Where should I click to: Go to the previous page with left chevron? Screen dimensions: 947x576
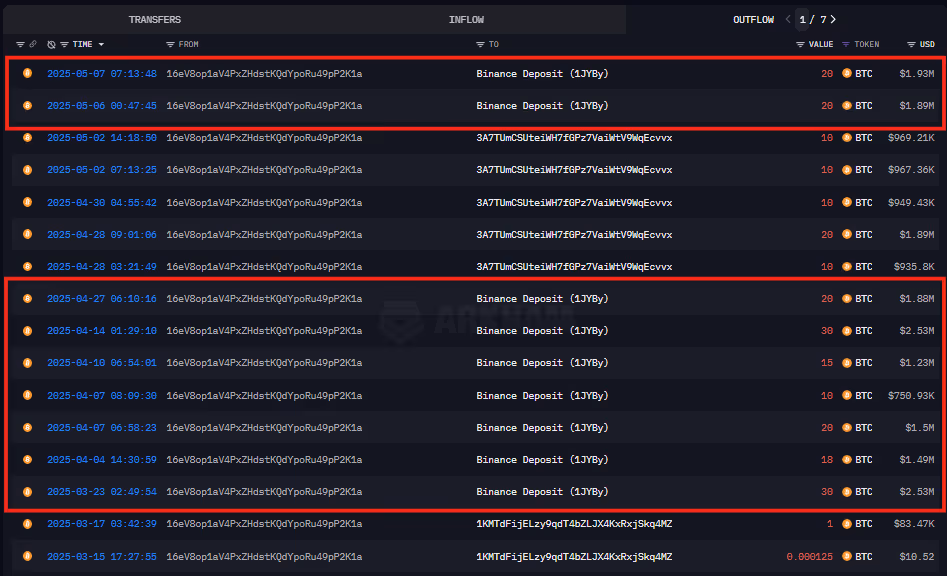[786, 19]
